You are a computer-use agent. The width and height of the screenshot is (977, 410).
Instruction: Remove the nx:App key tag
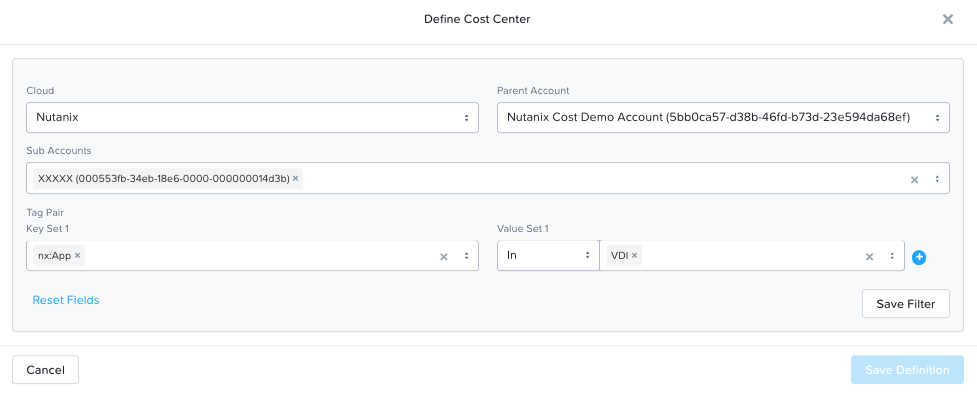(77, 255)
